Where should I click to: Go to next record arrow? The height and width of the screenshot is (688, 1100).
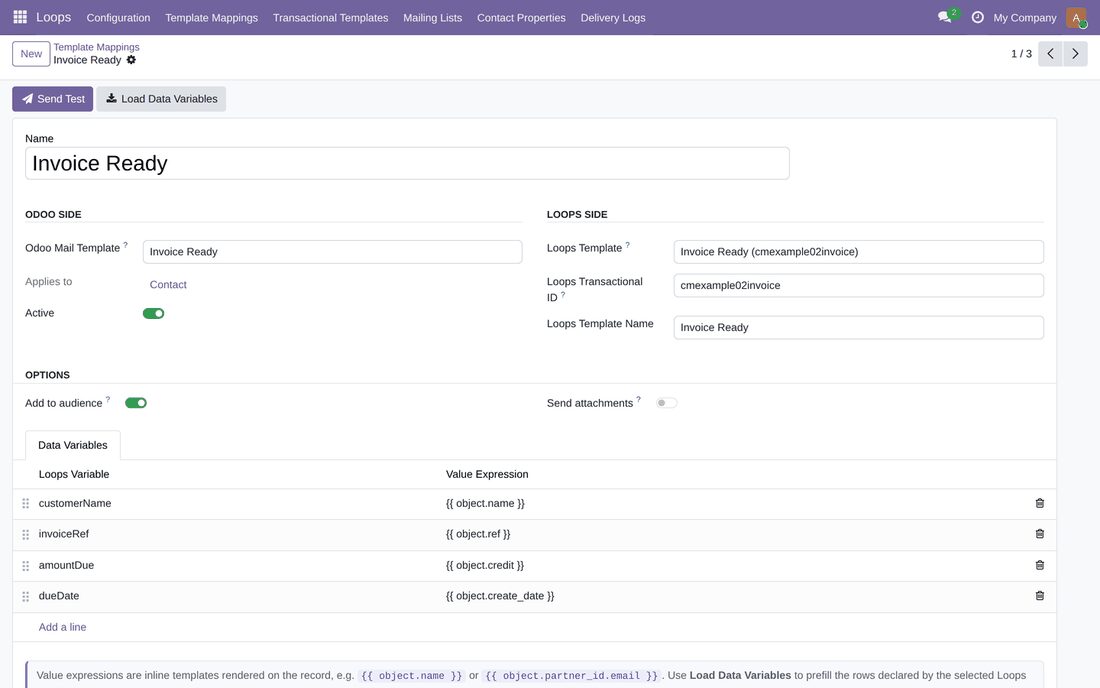point(1075,53)
